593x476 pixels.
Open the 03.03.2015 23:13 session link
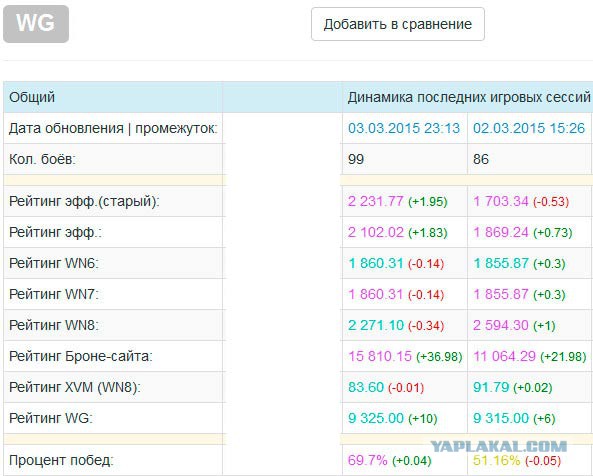[x=404, y=128]
